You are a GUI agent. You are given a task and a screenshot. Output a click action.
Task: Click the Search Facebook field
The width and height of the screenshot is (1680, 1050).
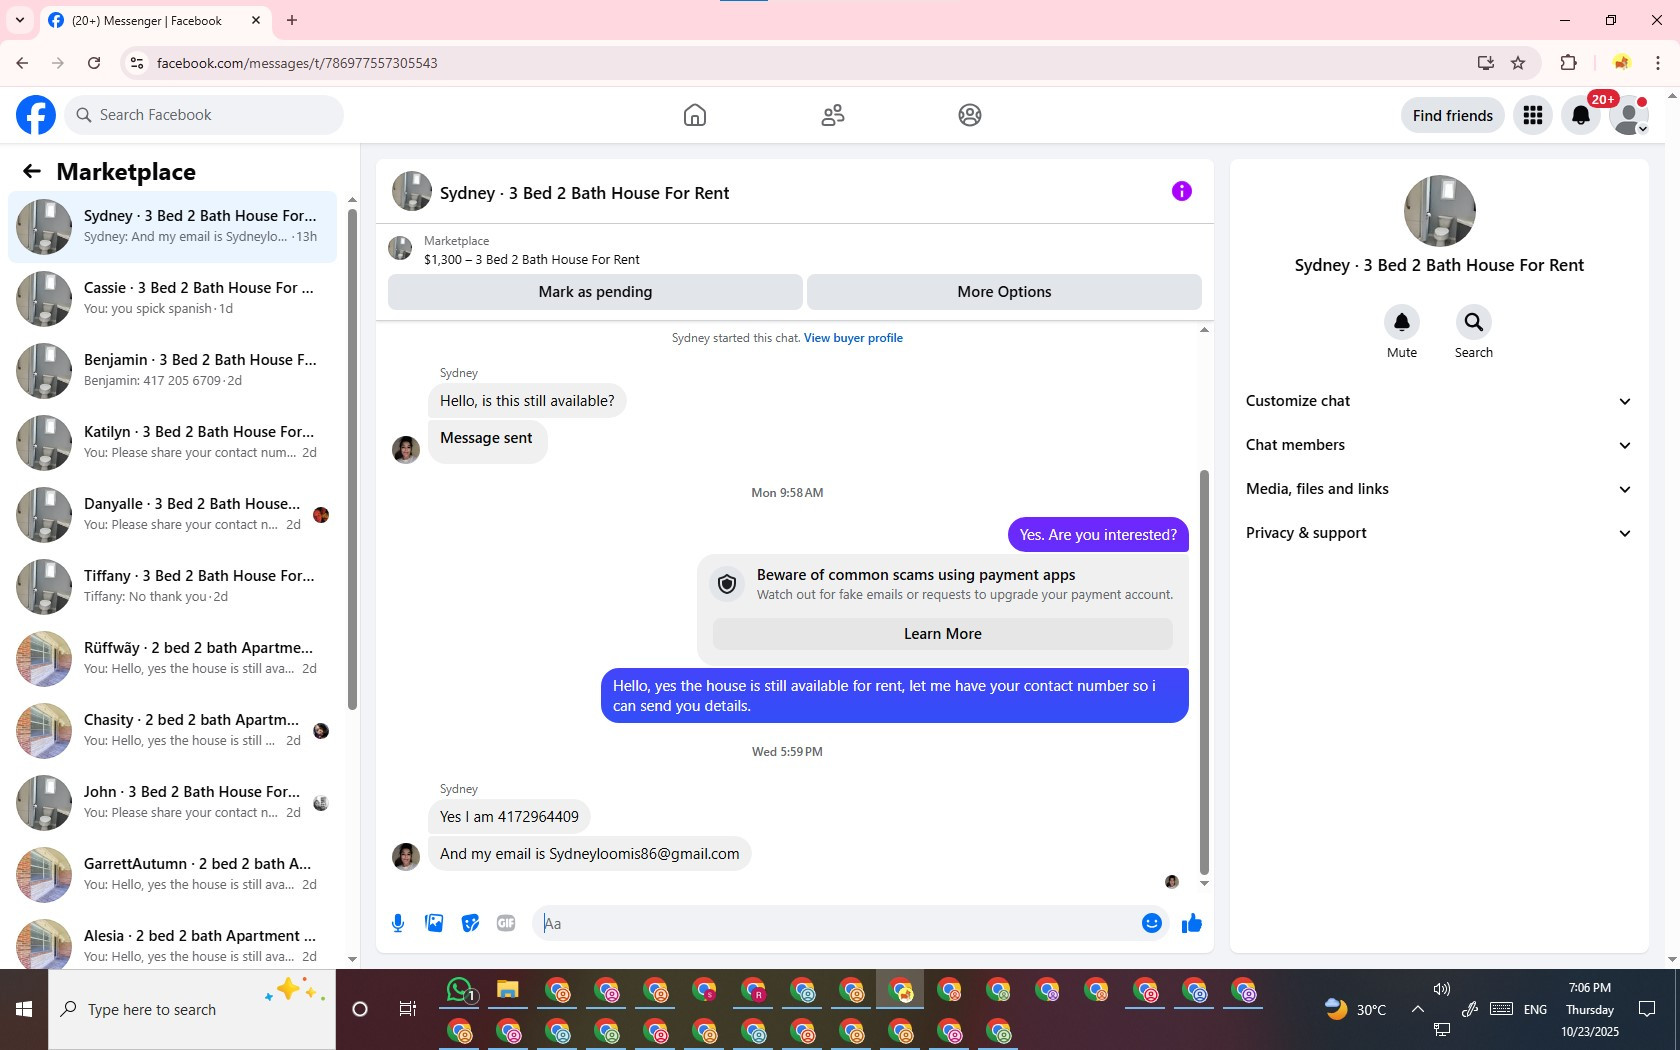click(205, 115)
